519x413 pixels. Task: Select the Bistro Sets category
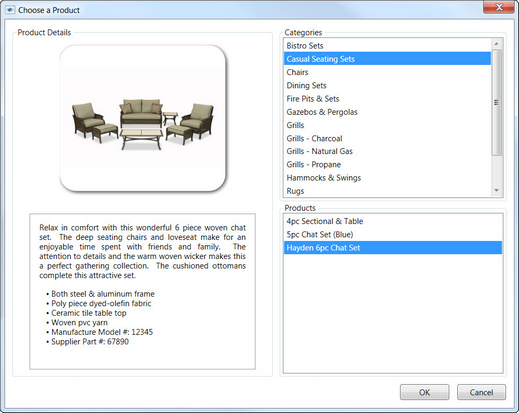point(387,46)
